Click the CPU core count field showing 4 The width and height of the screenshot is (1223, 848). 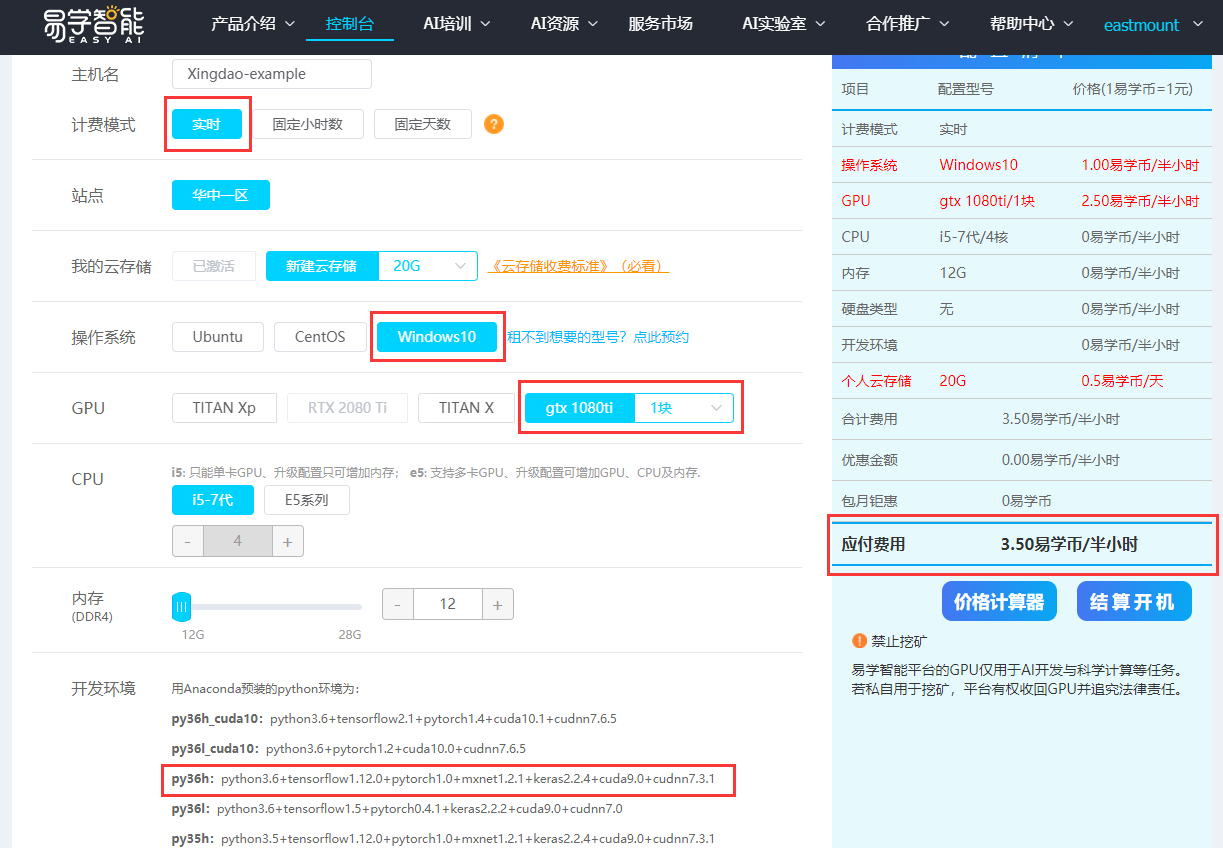[237, 541]
